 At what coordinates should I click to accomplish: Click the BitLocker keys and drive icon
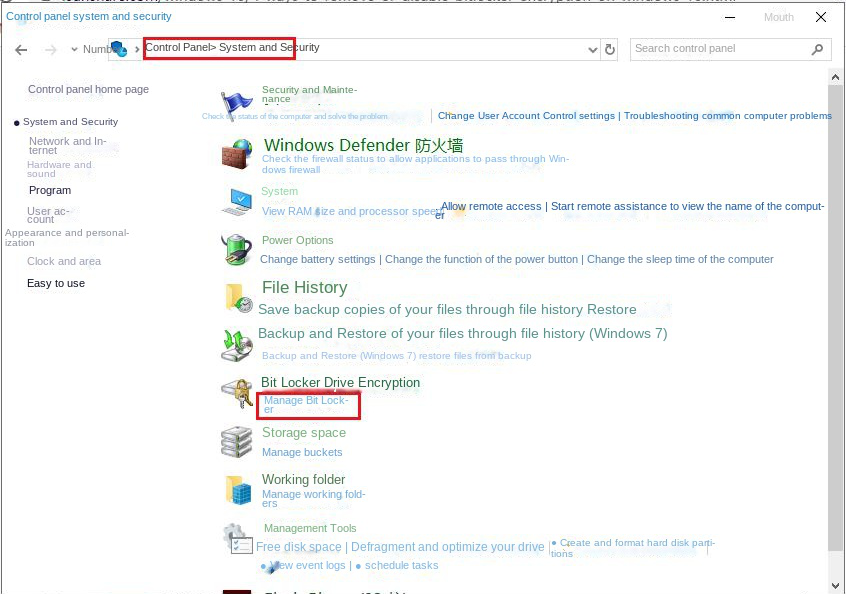point(236,393)
